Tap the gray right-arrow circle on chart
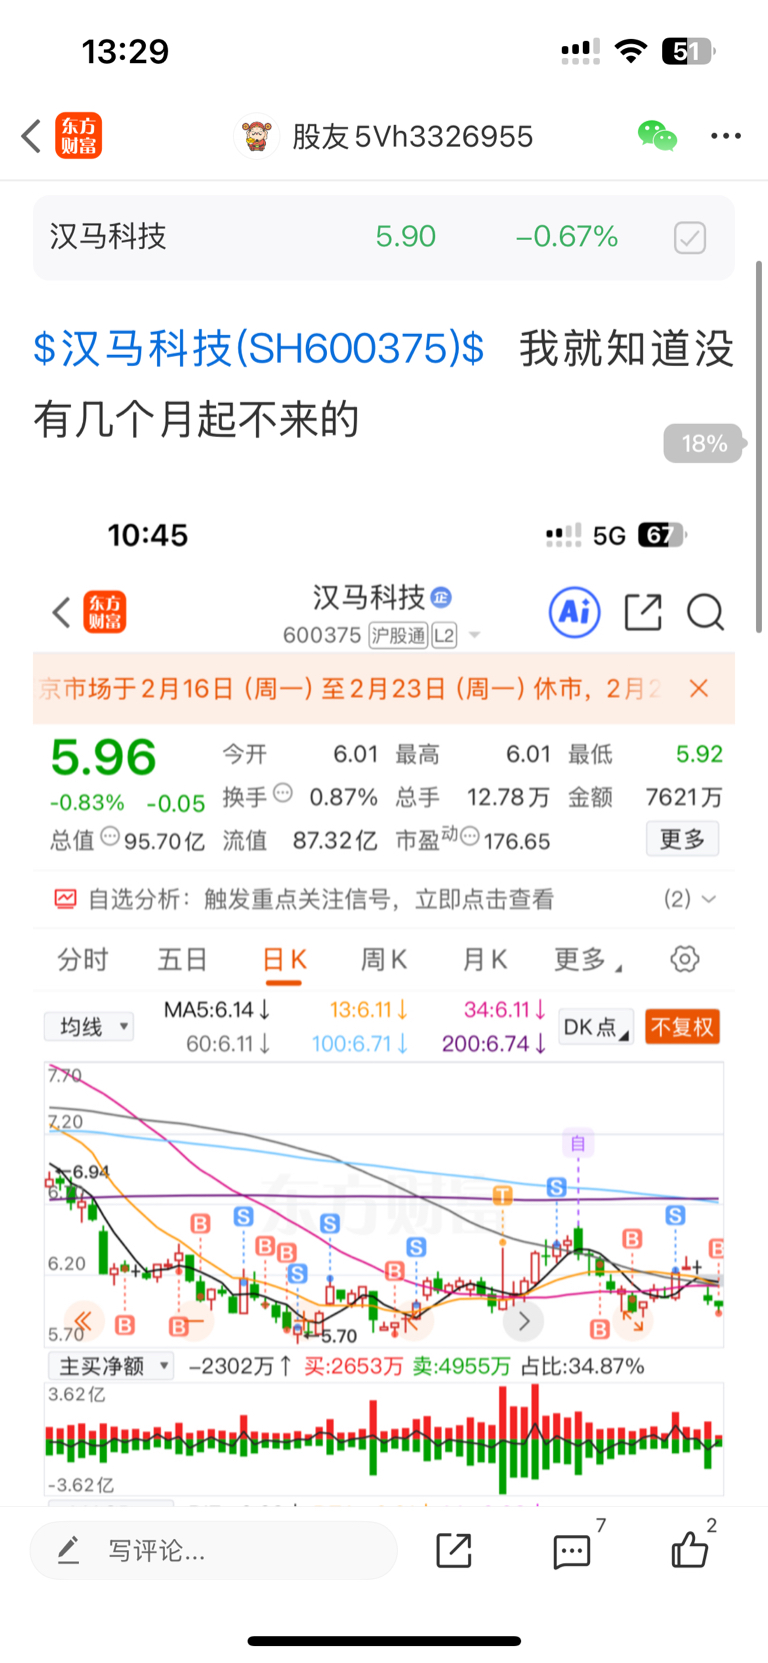Screen dimensions: 768x1663 523,1322
